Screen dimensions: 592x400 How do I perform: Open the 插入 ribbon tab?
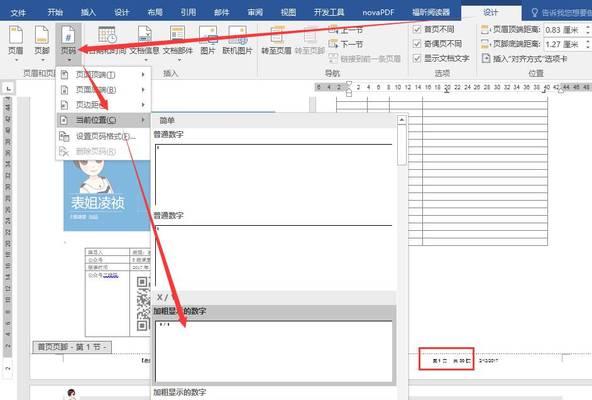click(88, 12)
